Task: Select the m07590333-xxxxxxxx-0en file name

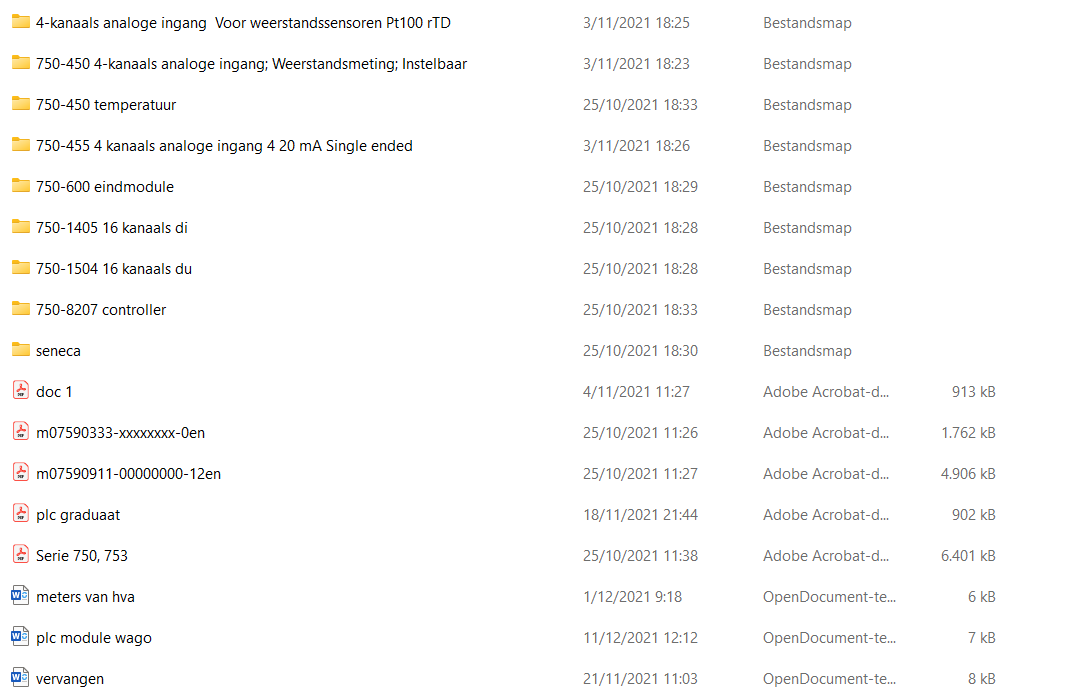Action: (x=120, y=433)
